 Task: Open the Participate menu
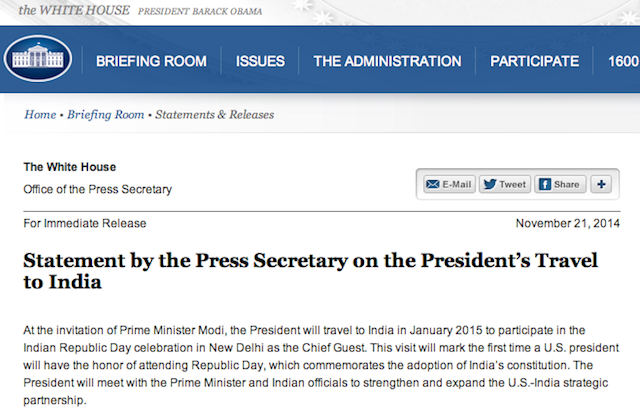534,61
